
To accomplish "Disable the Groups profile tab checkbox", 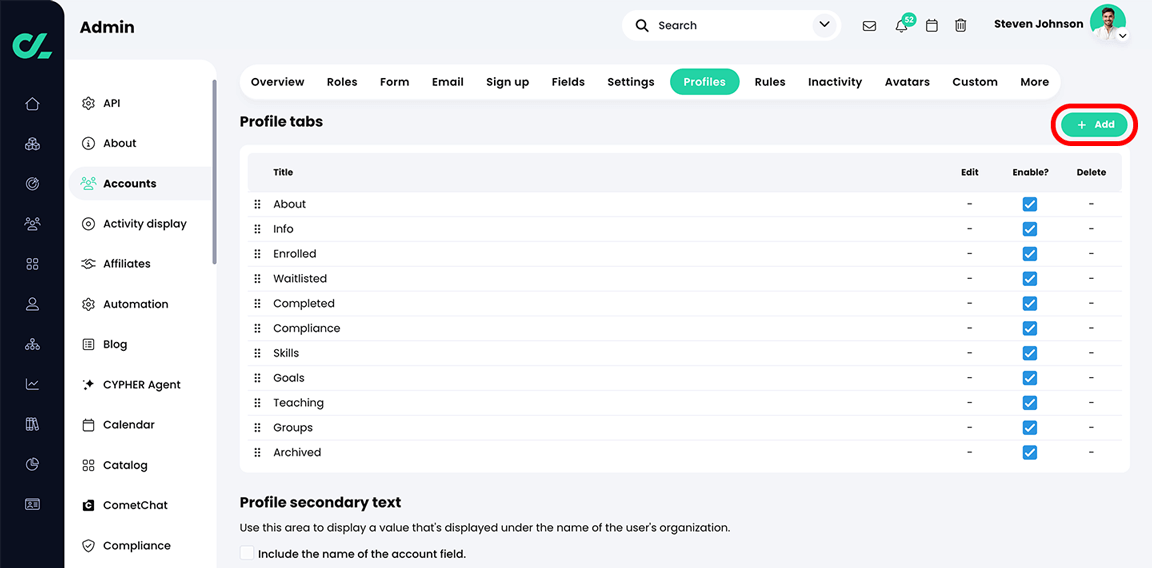I will [1030, 428].
